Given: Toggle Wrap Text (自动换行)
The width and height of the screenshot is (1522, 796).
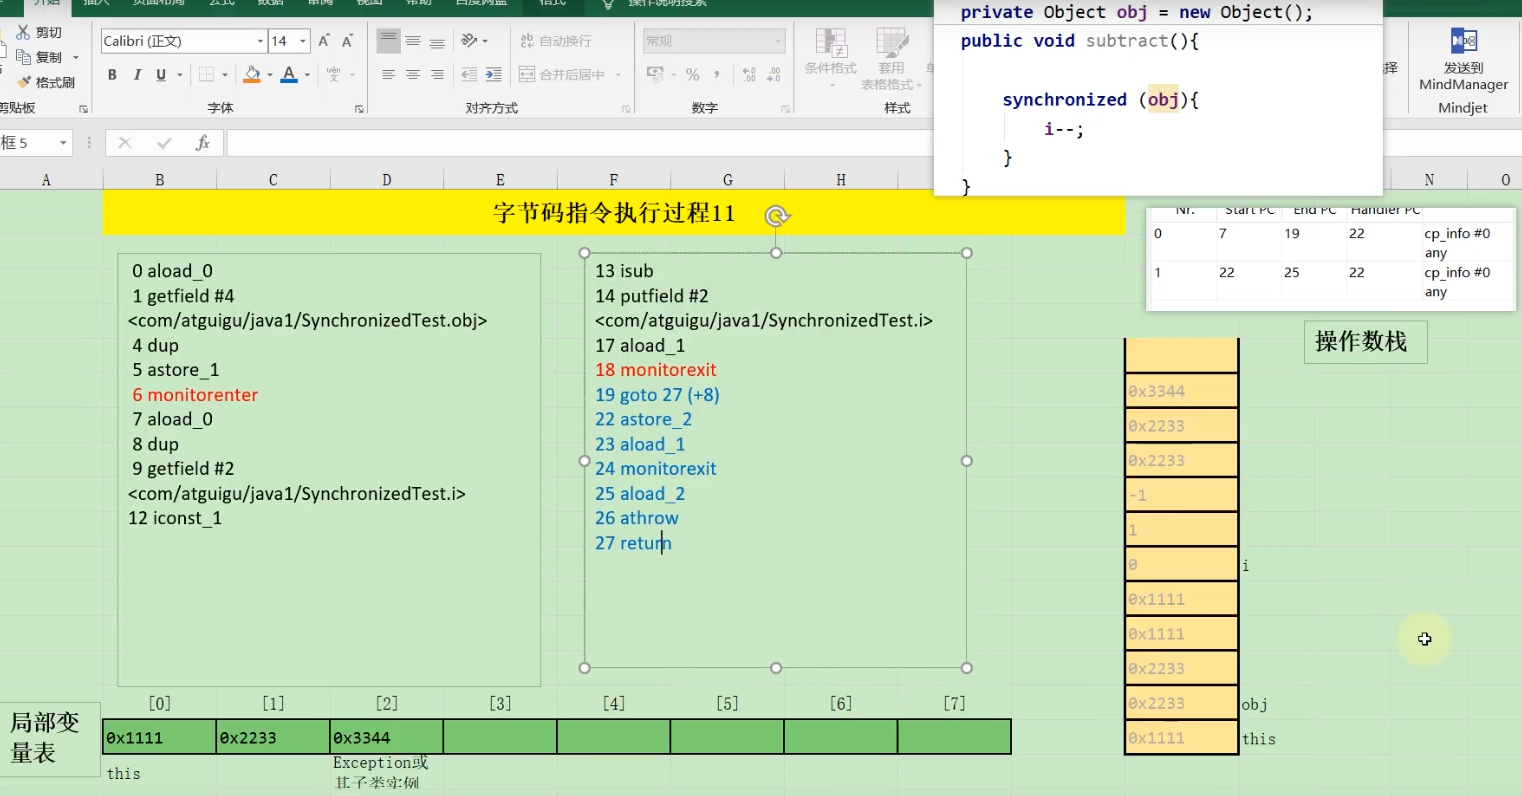Looking at the screenshot, I should pyautogui.click(x=556, y=41).
